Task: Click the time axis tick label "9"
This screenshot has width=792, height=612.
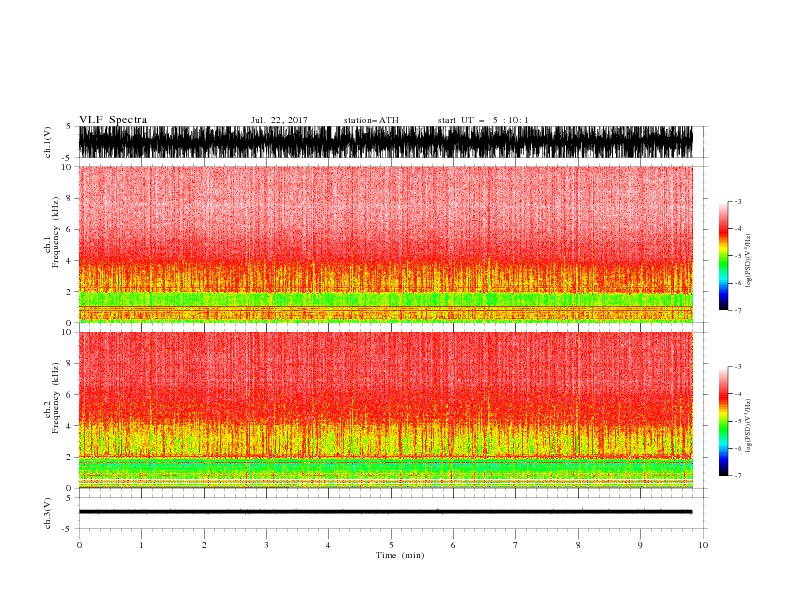Action: pyautogui.click(x=640, y=545)
